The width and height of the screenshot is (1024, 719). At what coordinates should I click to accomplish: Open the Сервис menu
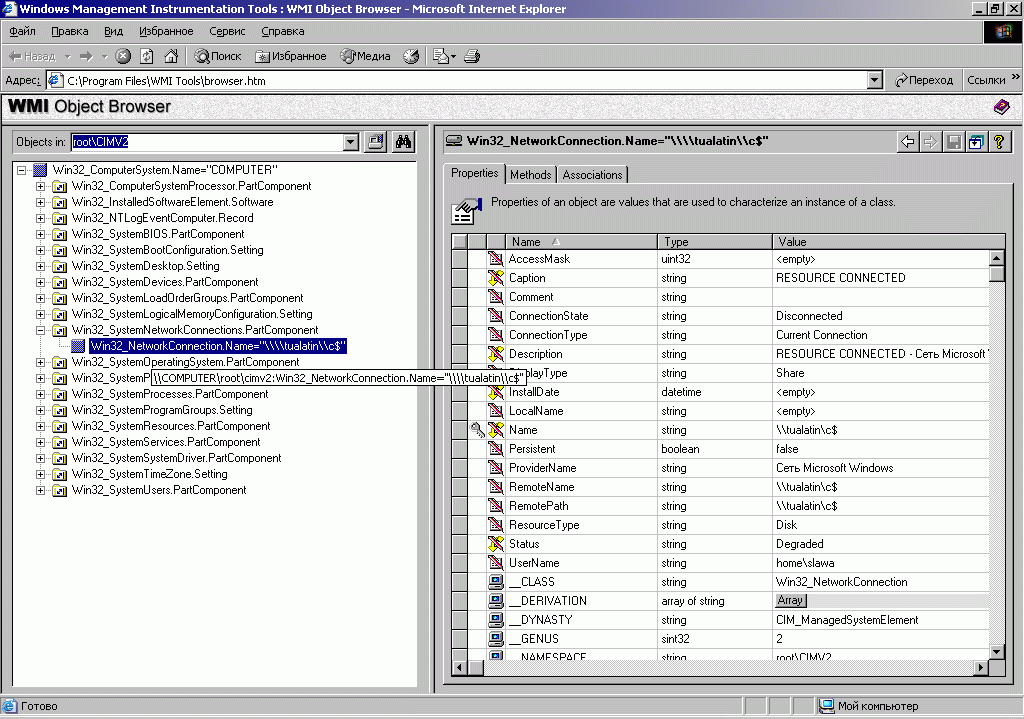click(227, 31)
